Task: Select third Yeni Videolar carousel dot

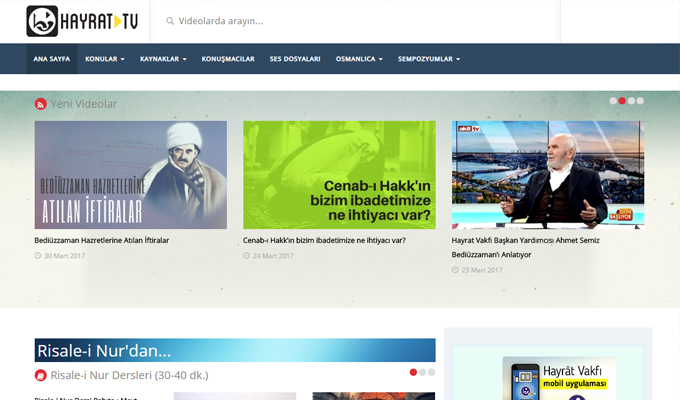Action: point(631,101)
